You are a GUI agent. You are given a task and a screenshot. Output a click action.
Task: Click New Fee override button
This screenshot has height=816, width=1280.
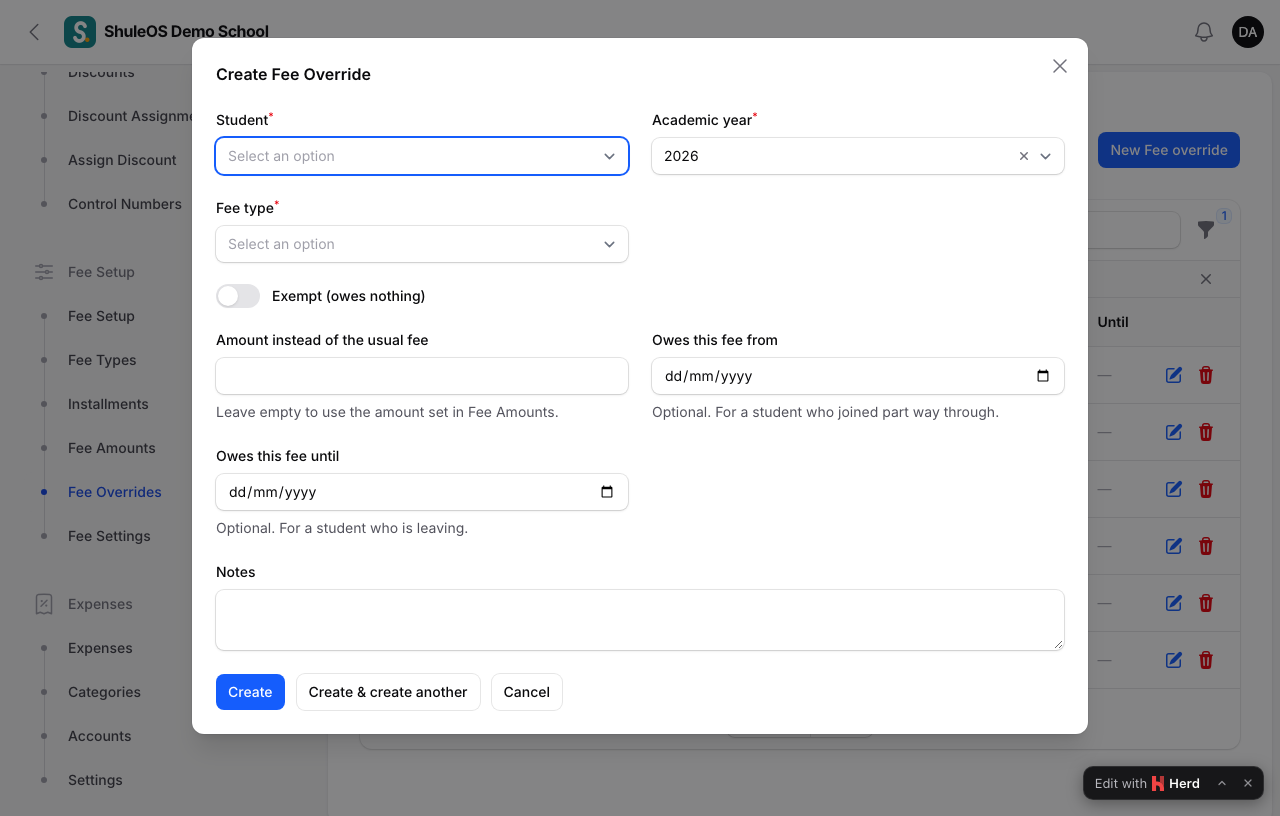point(1169,150)
